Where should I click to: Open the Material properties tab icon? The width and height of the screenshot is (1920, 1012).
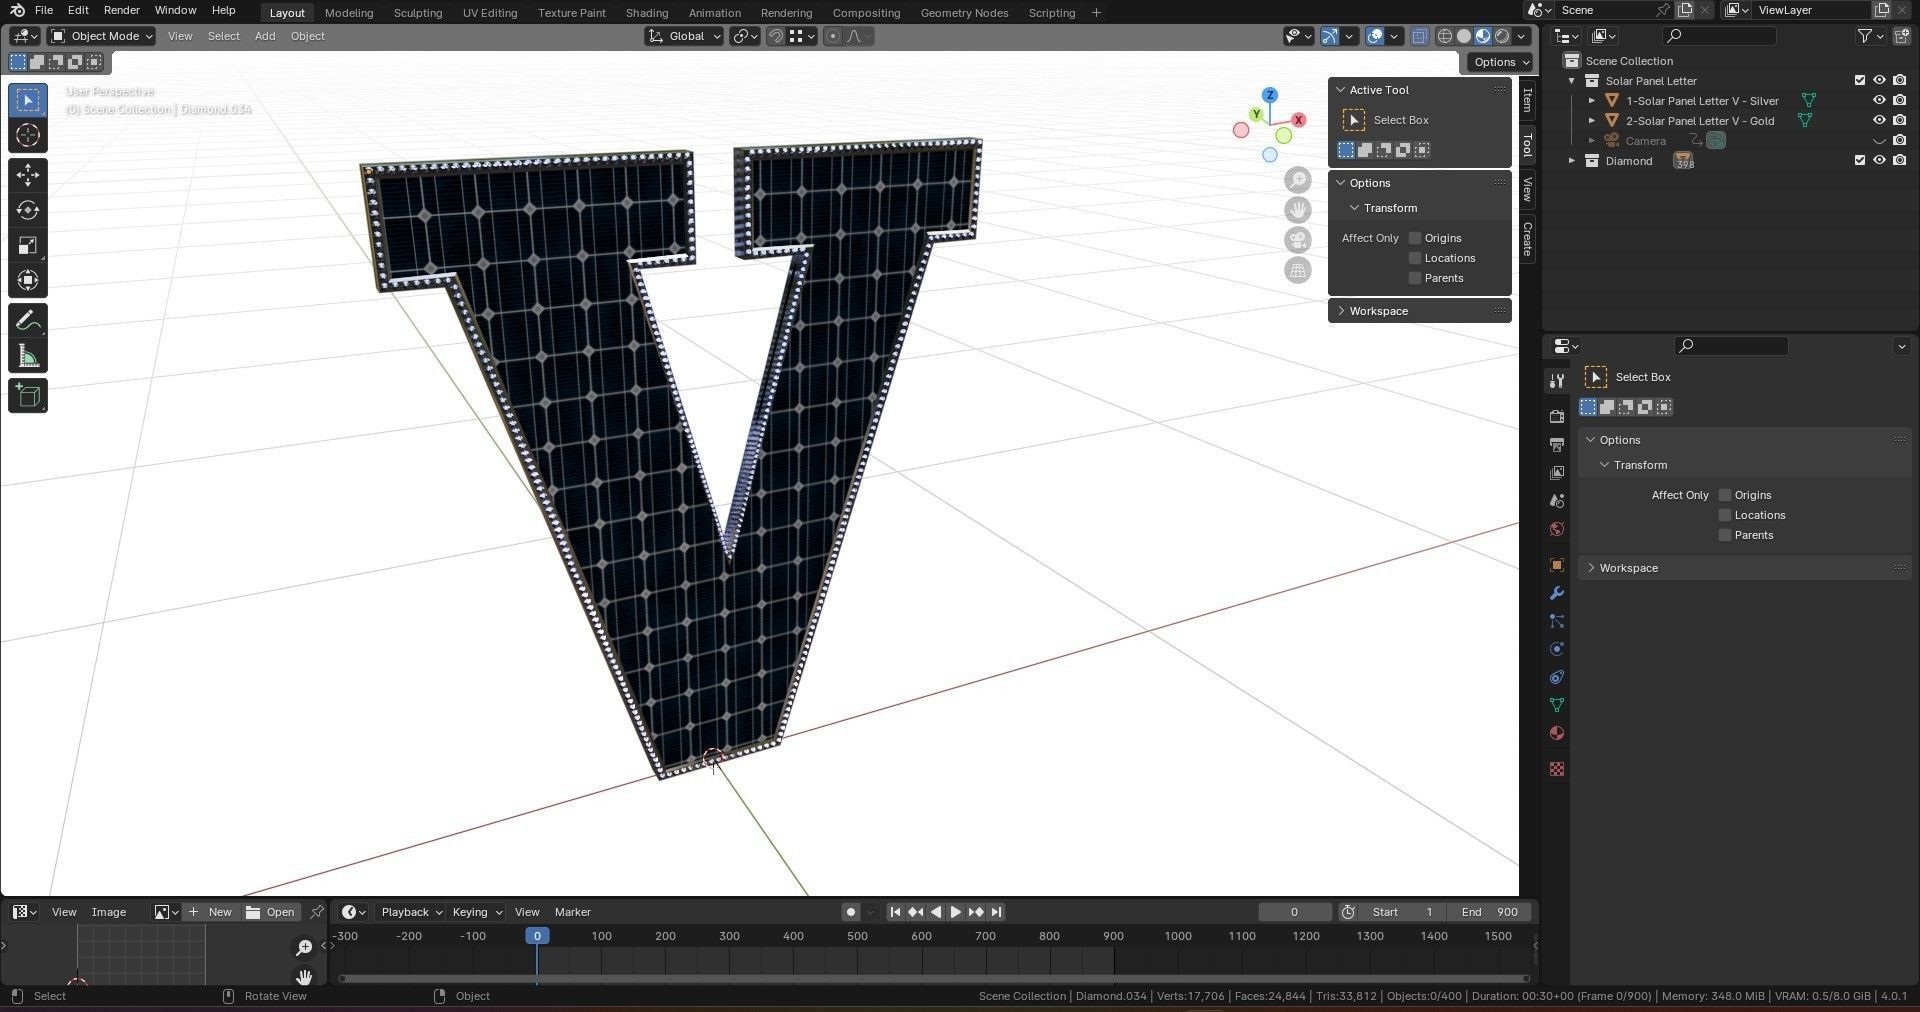coord(1557,733)
